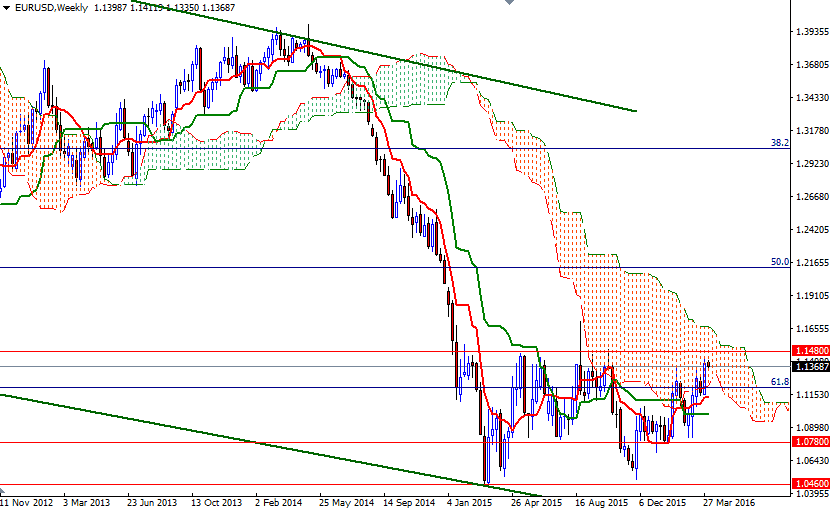
Task: Click the 25 May 2014 date label
Action: 346,502
